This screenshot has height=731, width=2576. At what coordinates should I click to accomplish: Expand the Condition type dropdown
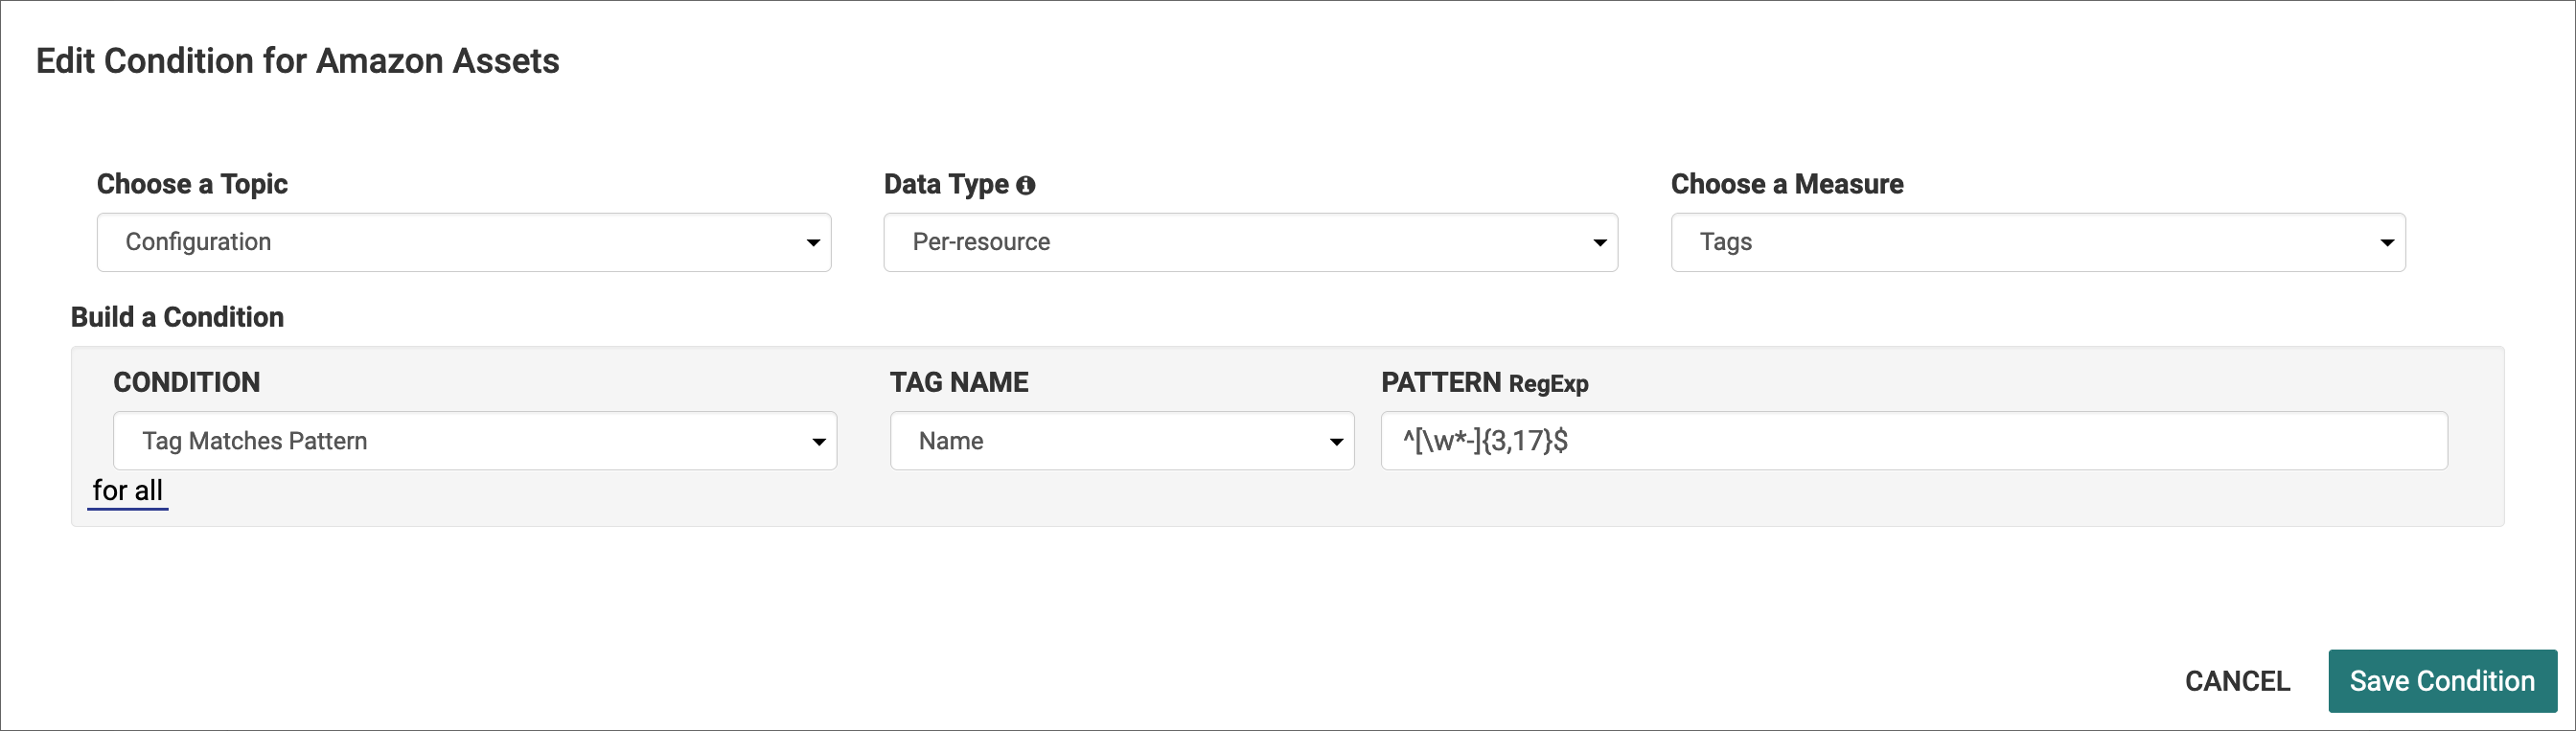coord(474,441)
